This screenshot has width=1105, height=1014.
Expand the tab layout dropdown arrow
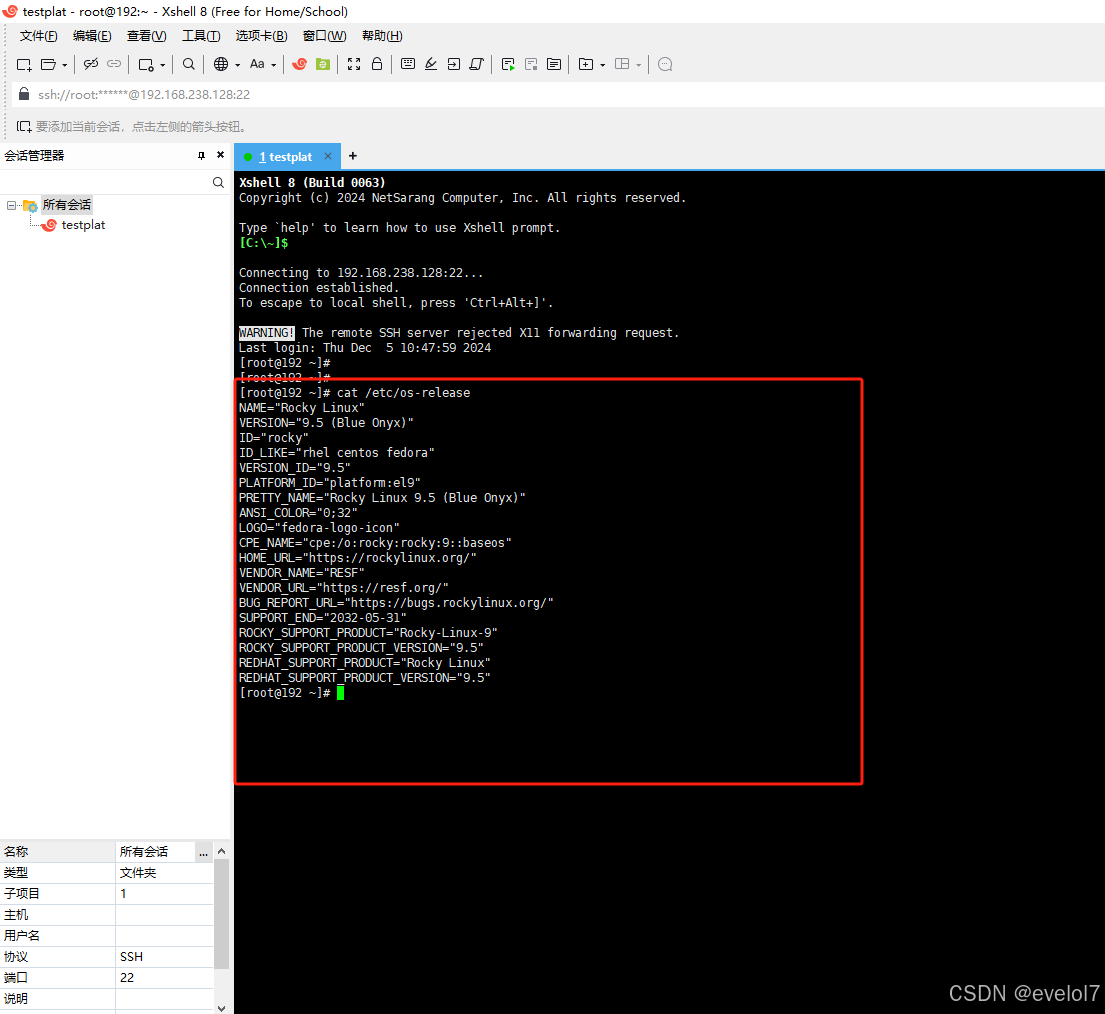coord(639,65)
